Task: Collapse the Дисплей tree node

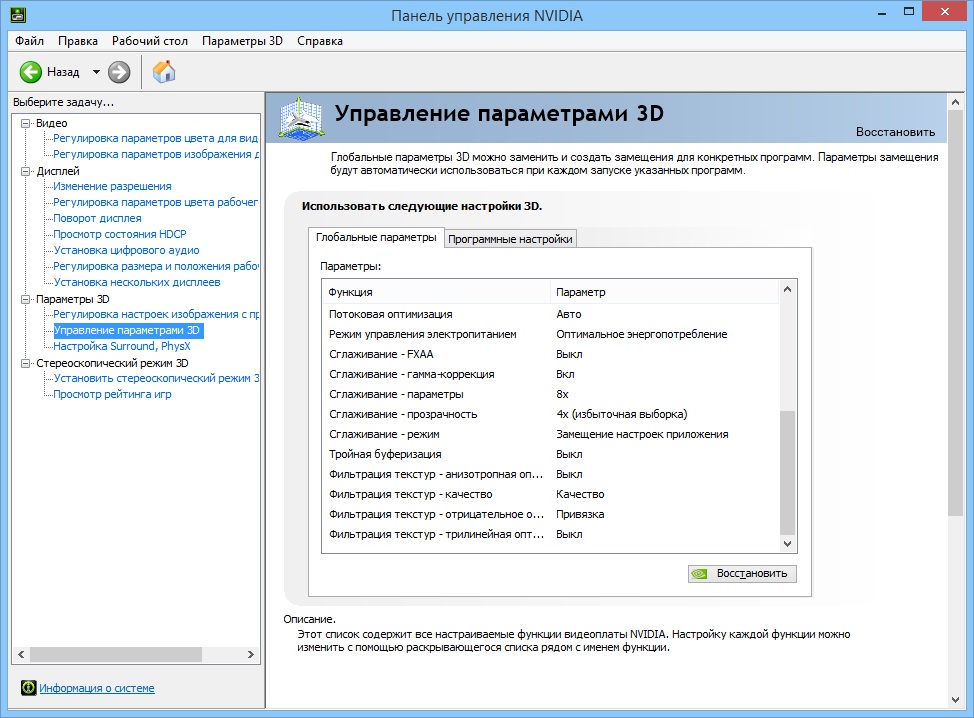Action: [25, 171]
